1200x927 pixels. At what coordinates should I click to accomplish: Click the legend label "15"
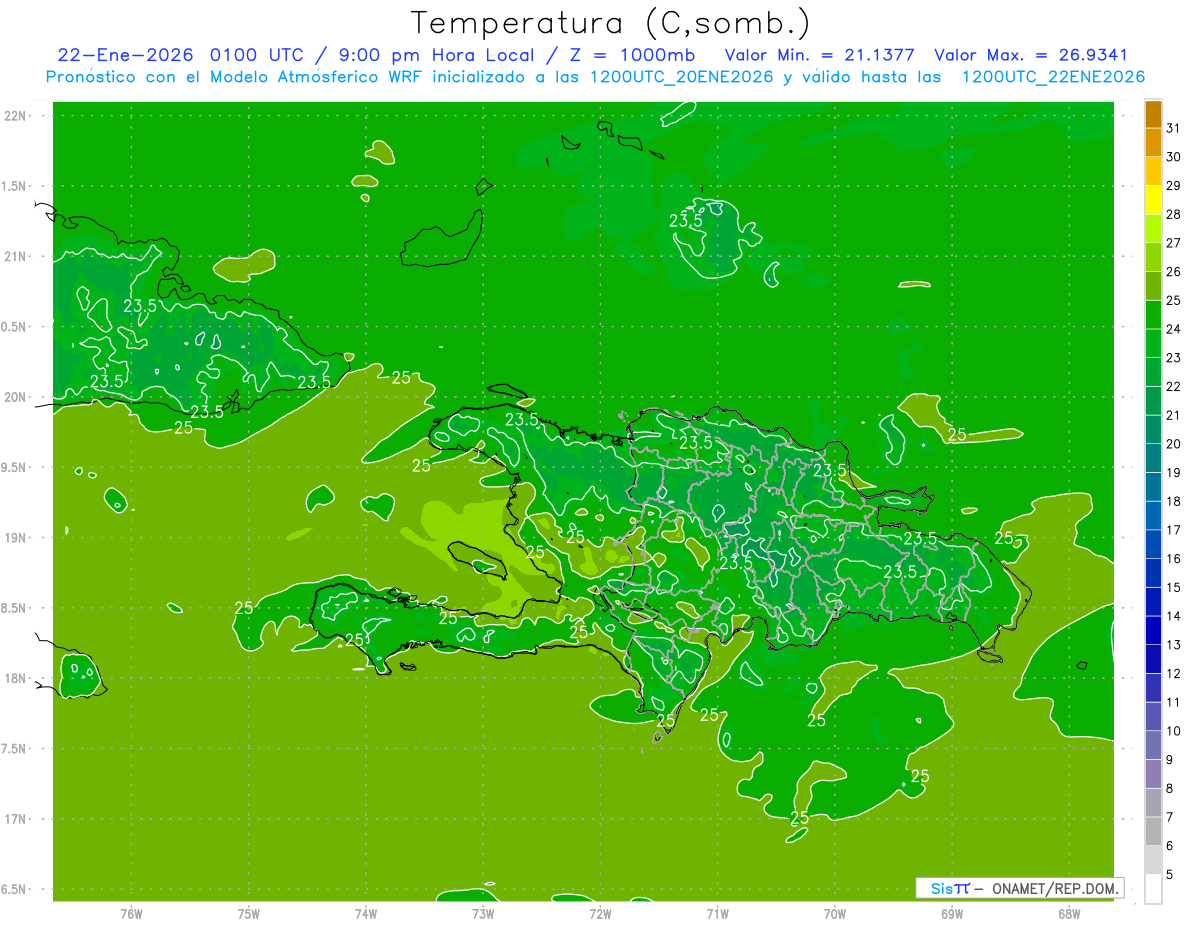point(1174,588)
